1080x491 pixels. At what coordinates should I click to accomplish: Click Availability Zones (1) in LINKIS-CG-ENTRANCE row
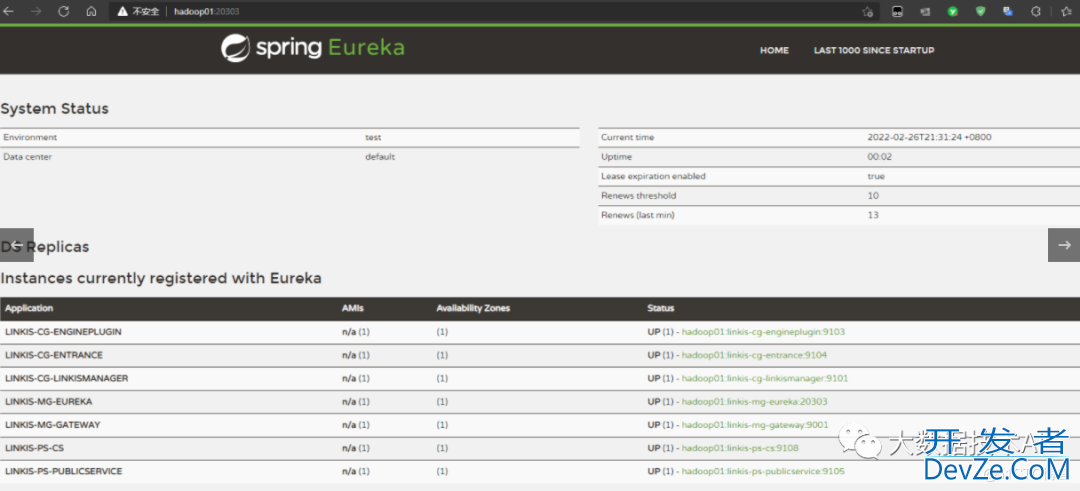pyautogui.click(x=442, y=355)
